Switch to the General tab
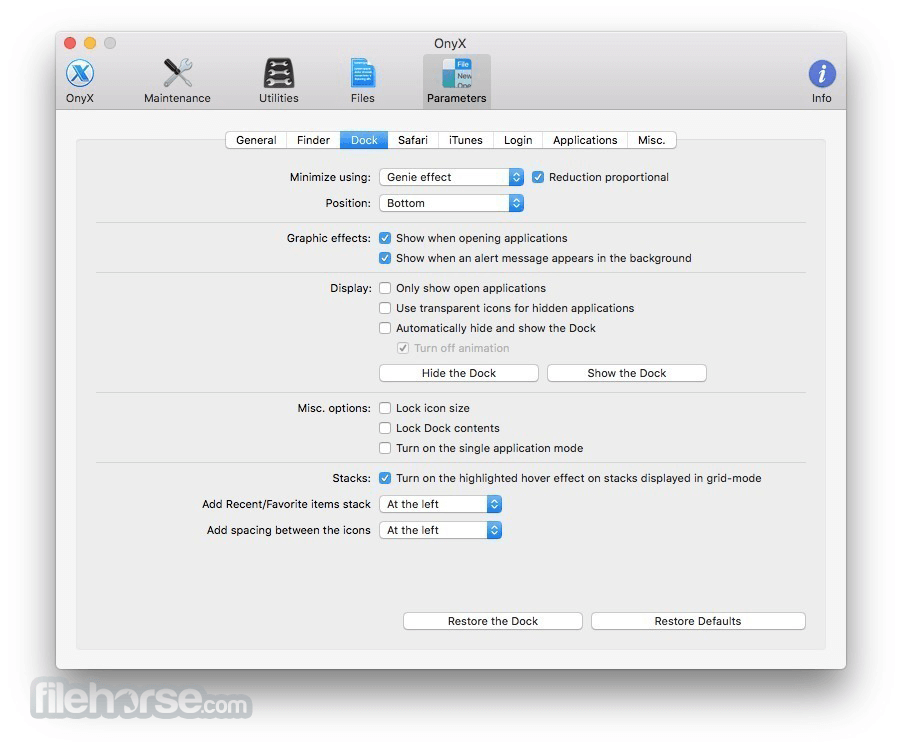Screen dimensions: 902x749 (256, 140)
